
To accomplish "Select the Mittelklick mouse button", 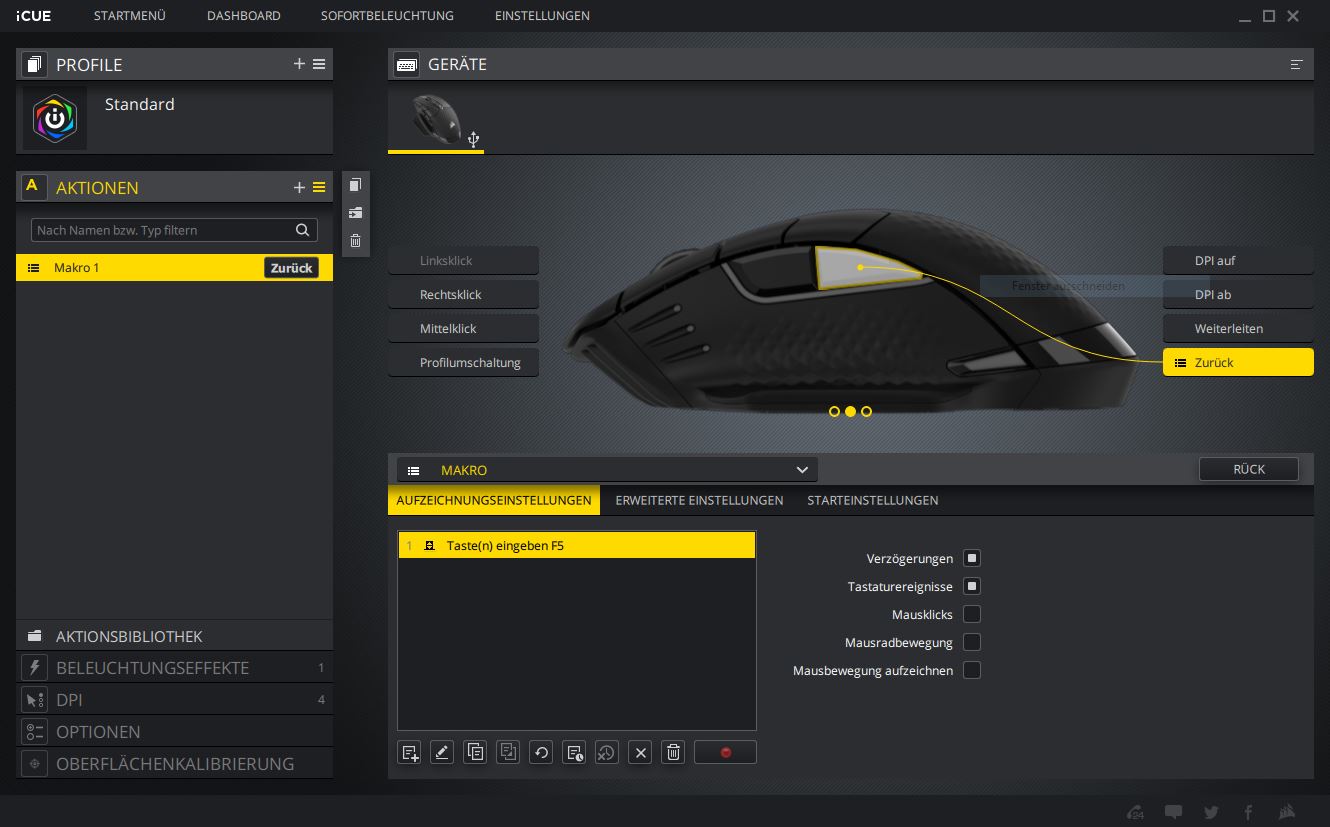I will (463, 329).
